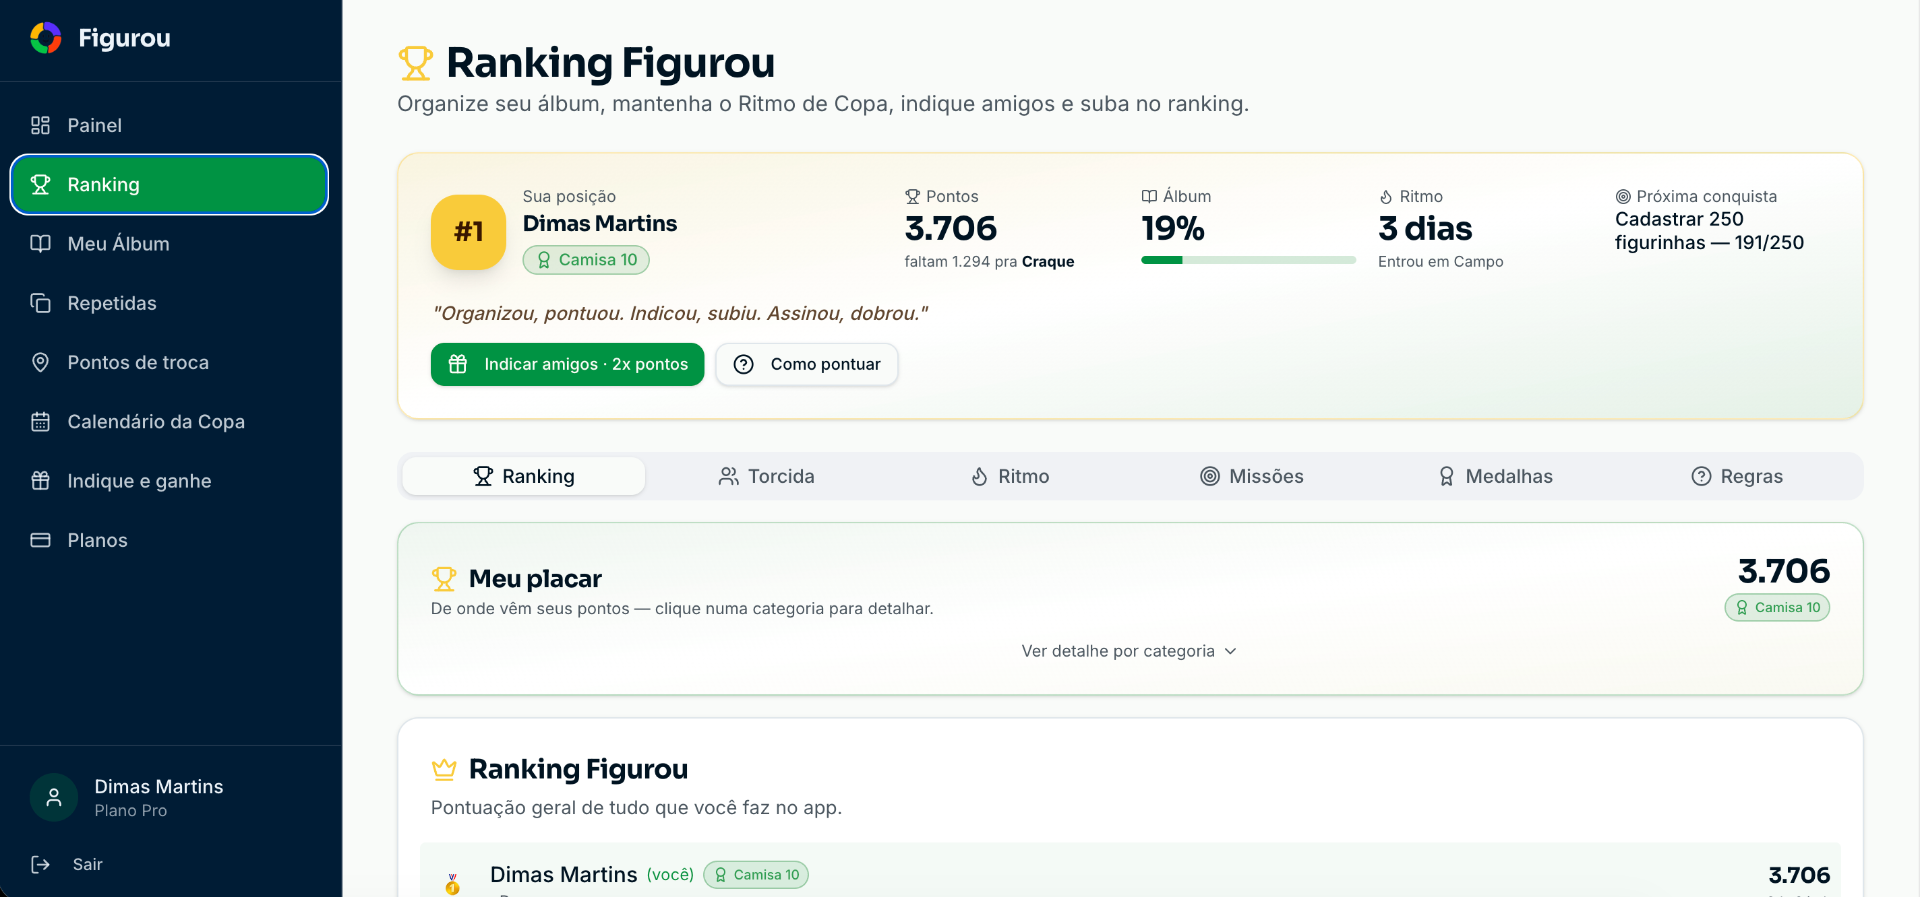Click the Painel grid icon

[40, 125]
